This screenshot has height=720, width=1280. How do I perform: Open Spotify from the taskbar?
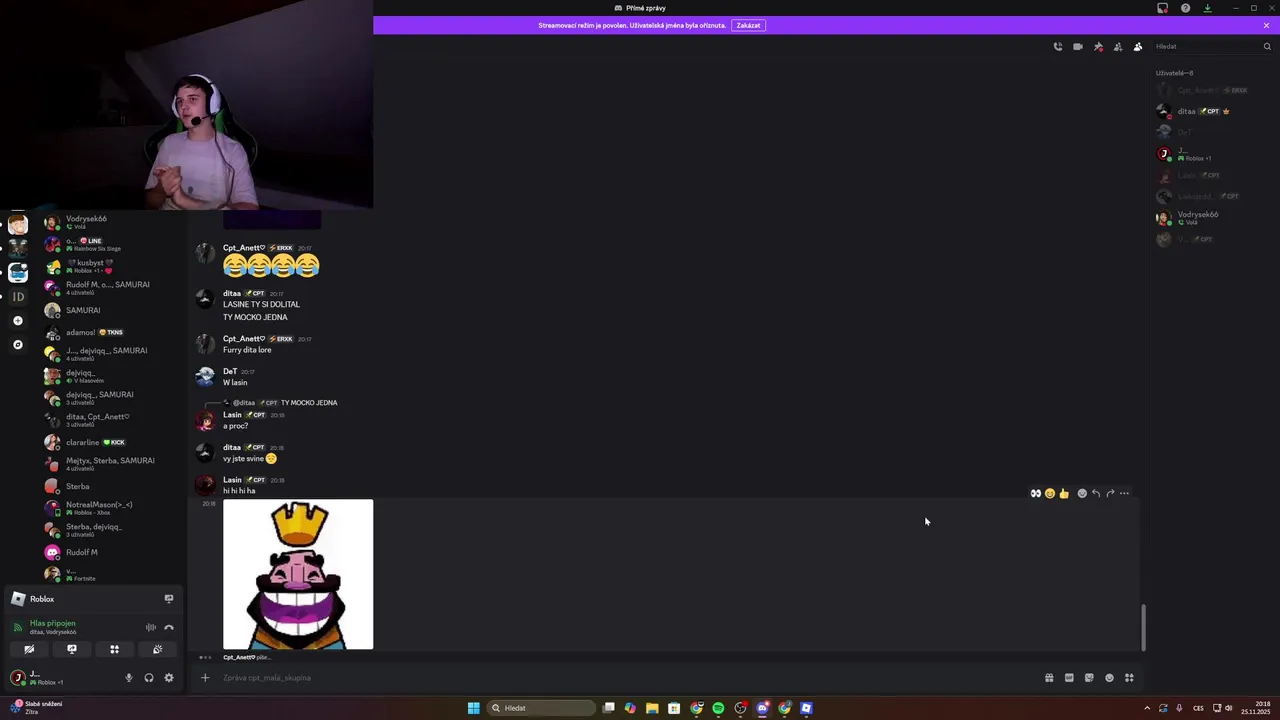click(718, 708)
